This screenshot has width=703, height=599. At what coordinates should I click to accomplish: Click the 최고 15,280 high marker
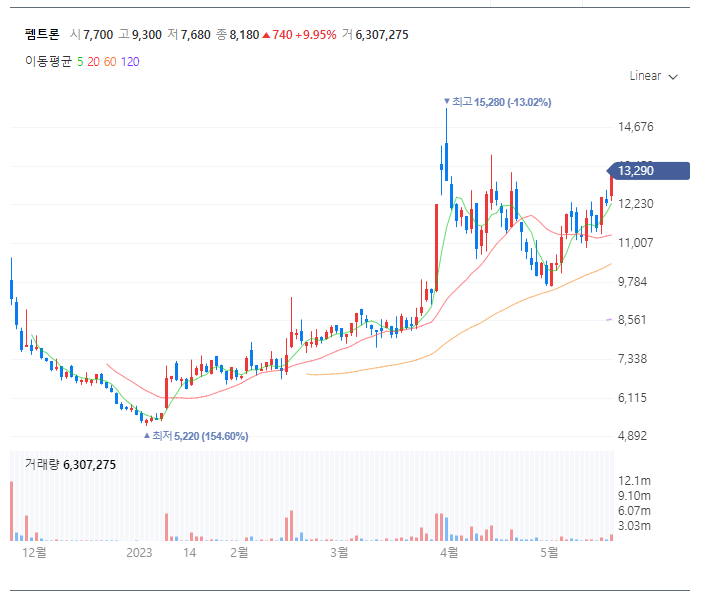tap(497, 102)
